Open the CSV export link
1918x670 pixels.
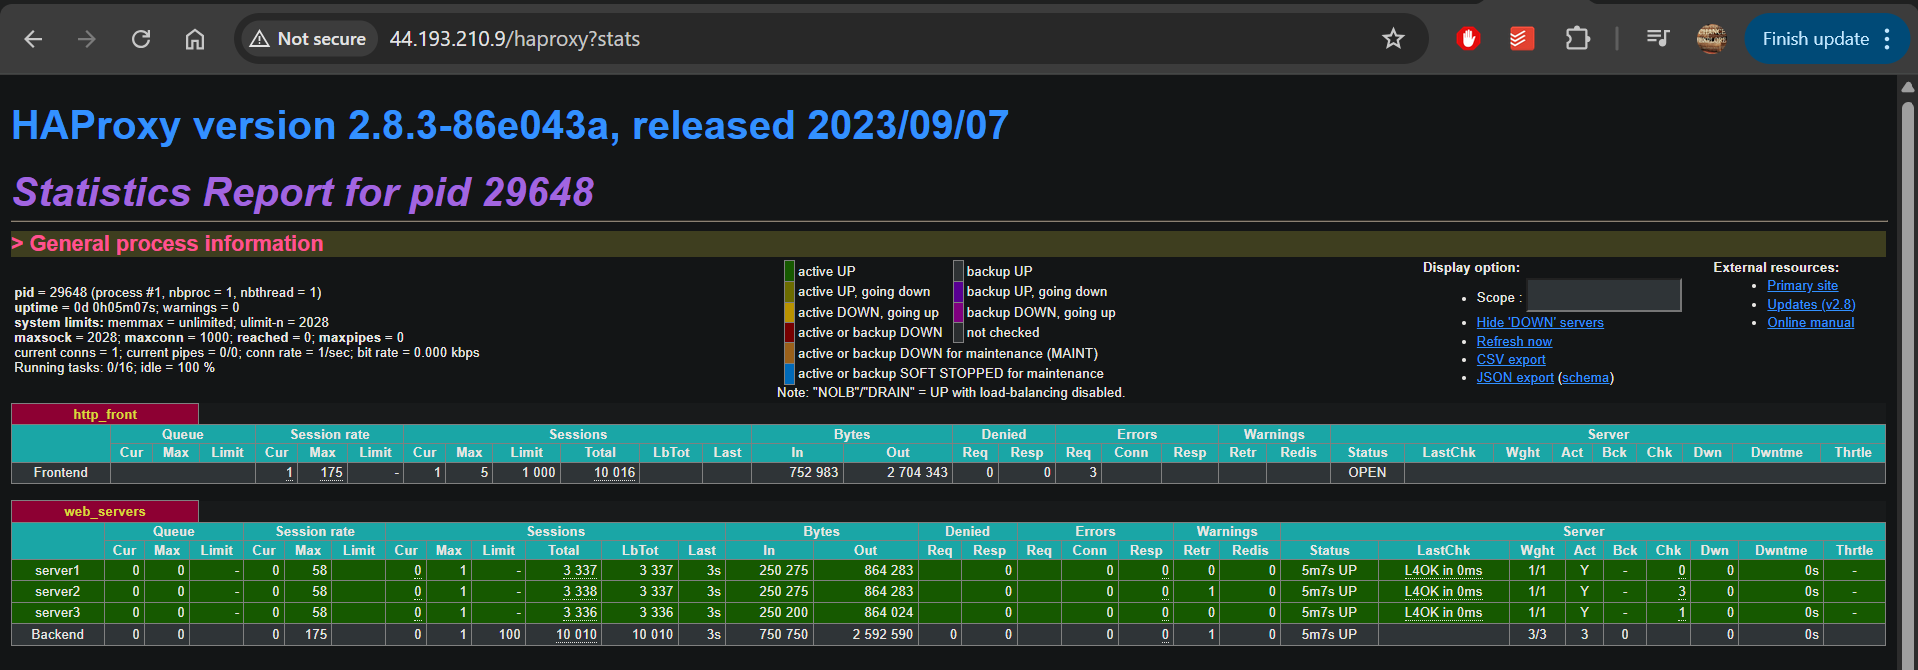(1511, 359)
